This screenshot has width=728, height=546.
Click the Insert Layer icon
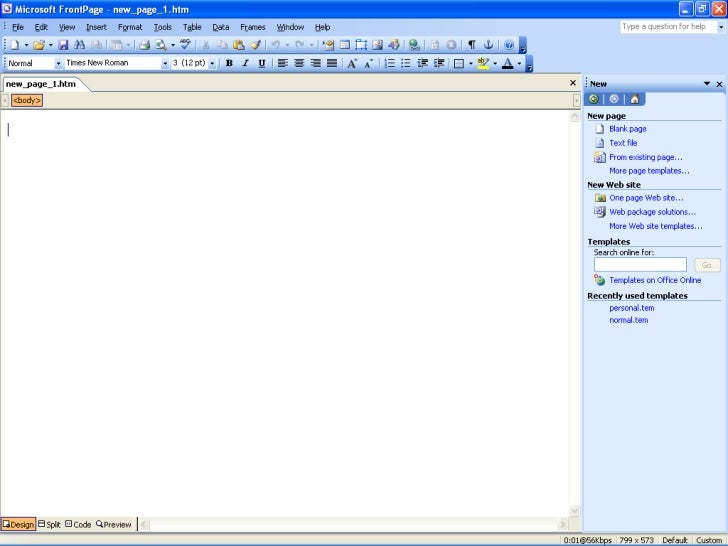click(x=361, y=45)
